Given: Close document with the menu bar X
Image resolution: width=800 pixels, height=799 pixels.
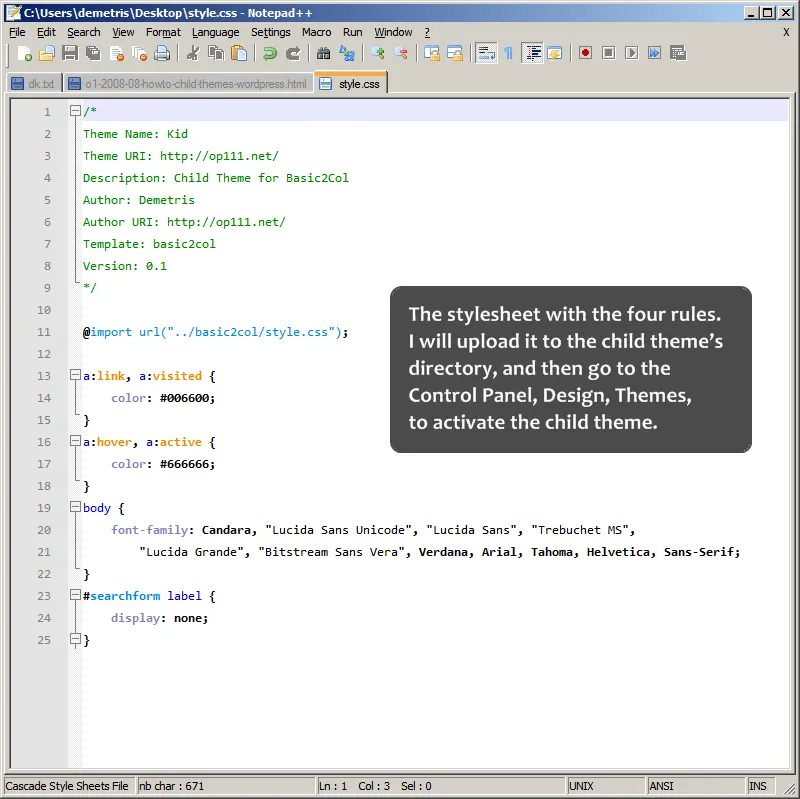Looking at the screenshot, I should pyautogui.click(x=786, y=32).
